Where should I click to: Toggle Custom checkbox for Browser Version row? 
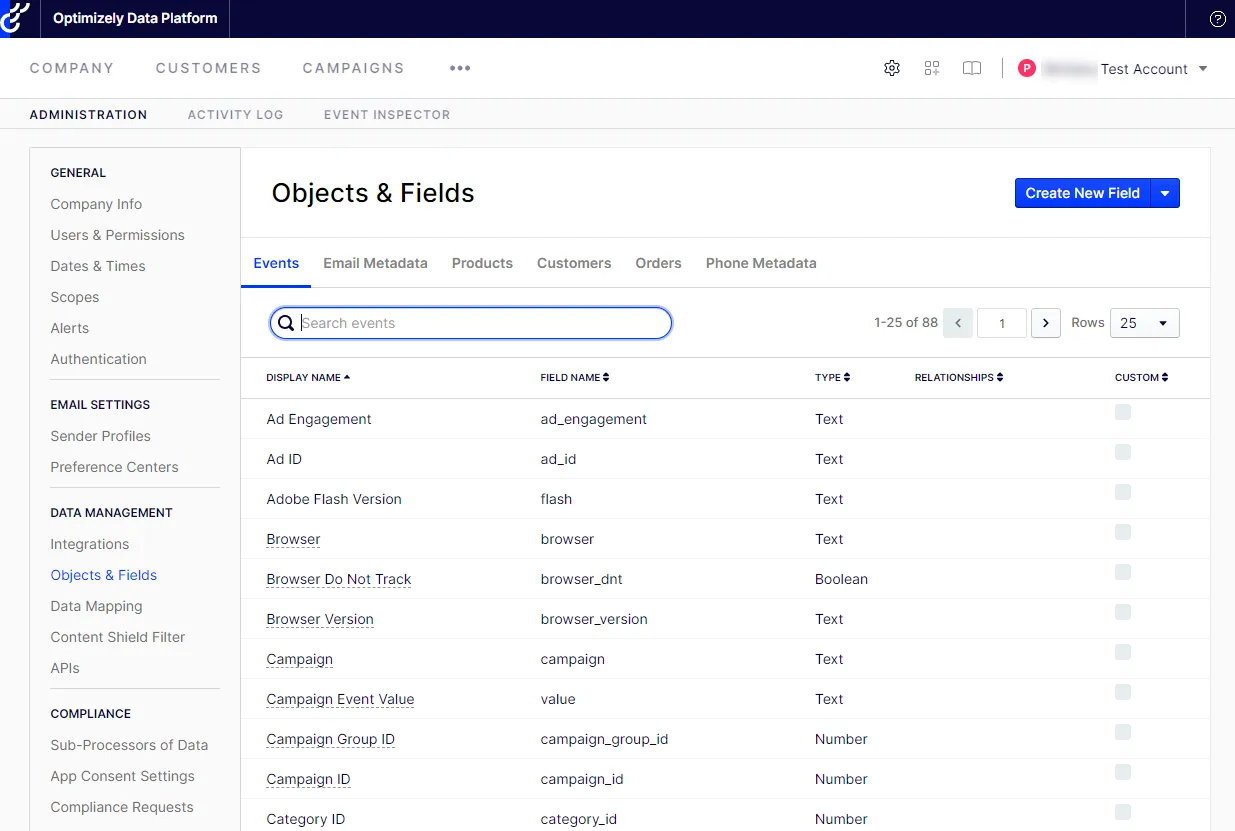coord(1123,612)
